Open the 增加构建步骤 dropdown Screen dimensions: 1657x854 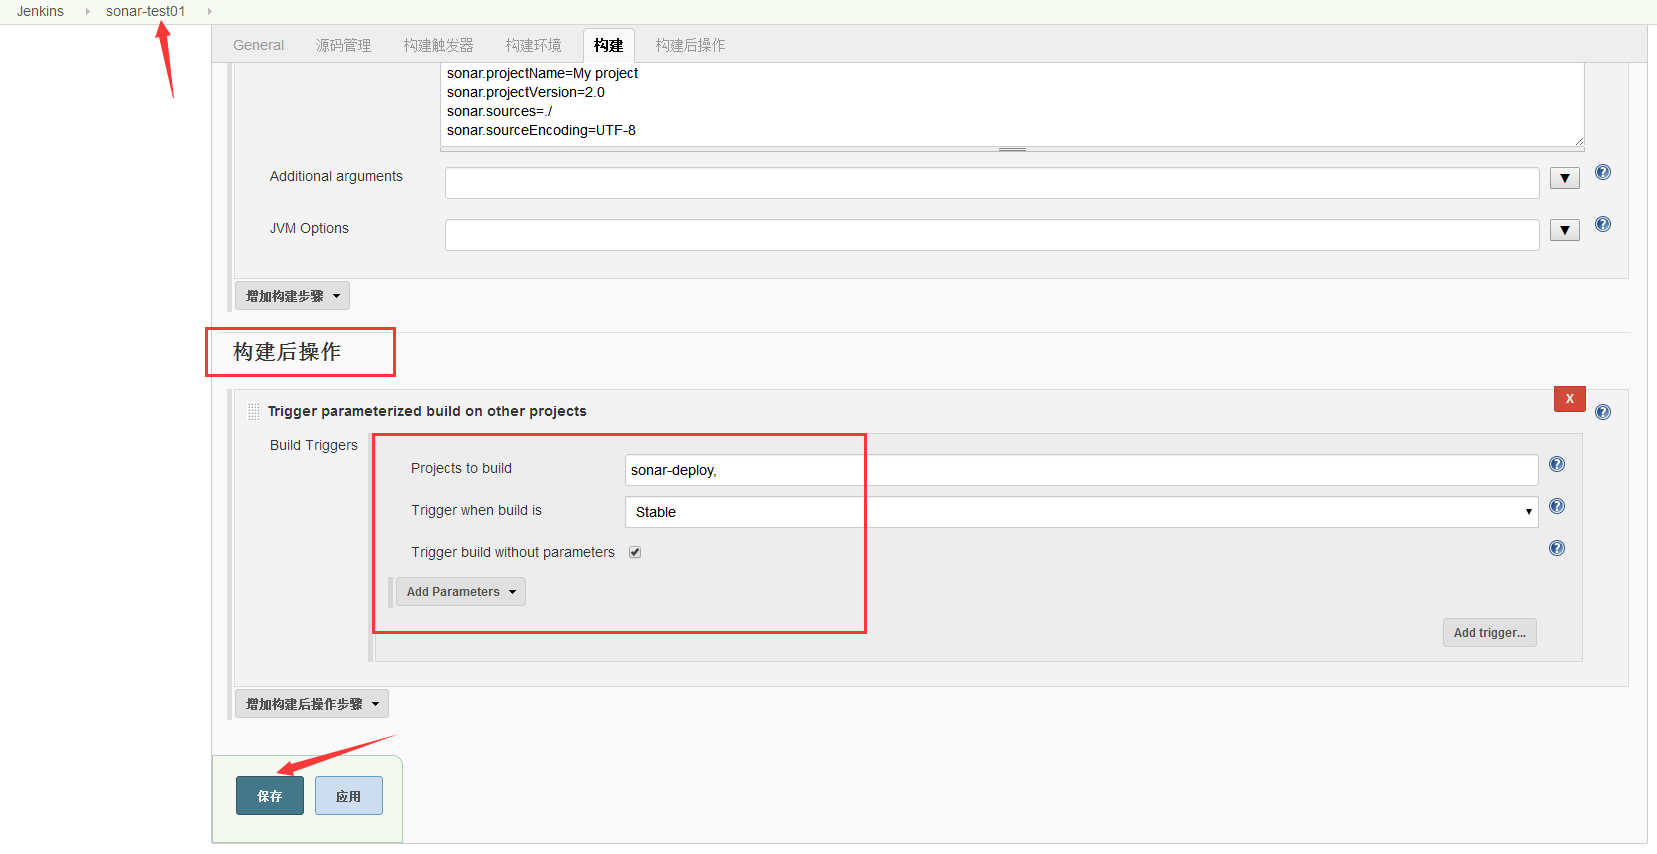click(x=292, y=296)
